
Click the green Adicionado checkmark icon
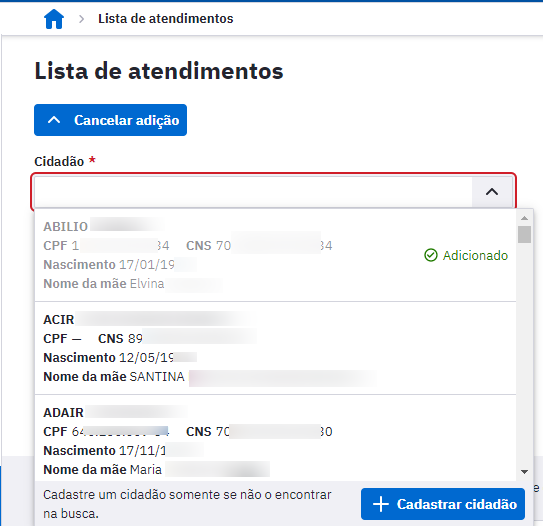tap(431, 256)
